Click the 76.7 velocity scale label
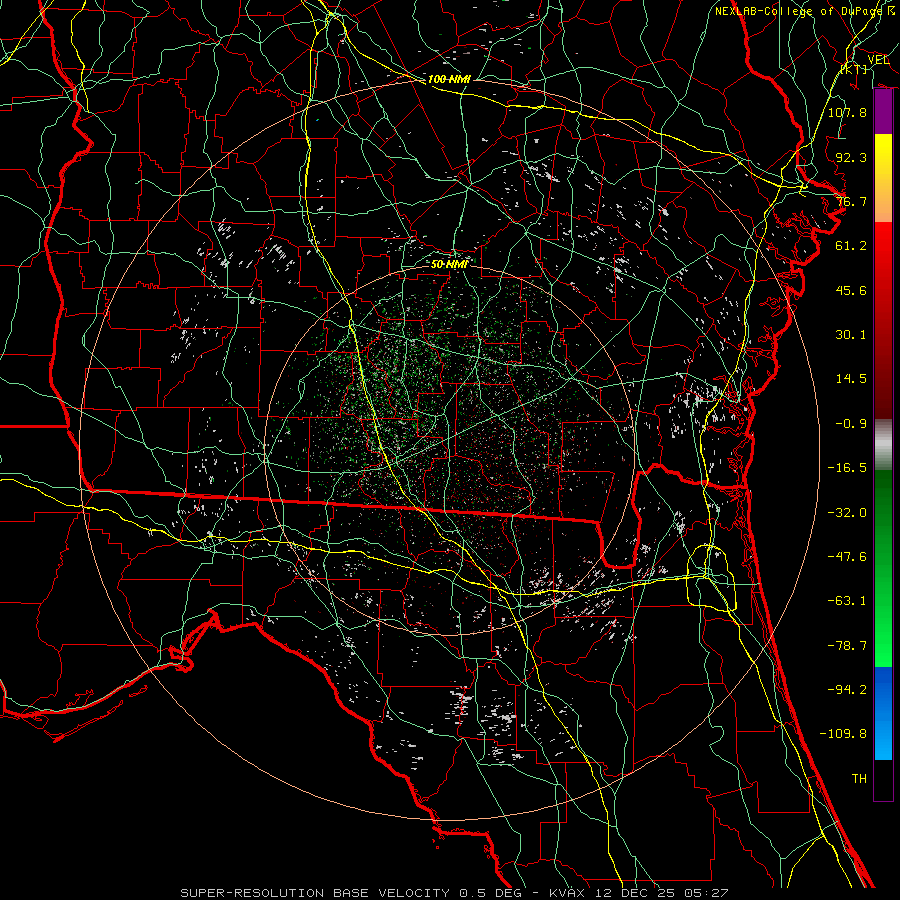 click(x=851, y=201)
